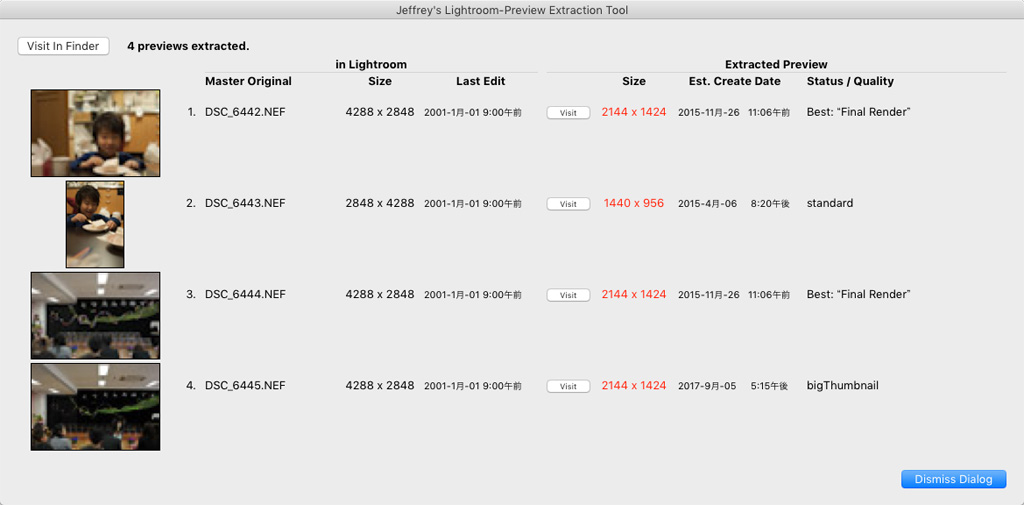Click the '4 previews extracted.' message

point(188,46)
